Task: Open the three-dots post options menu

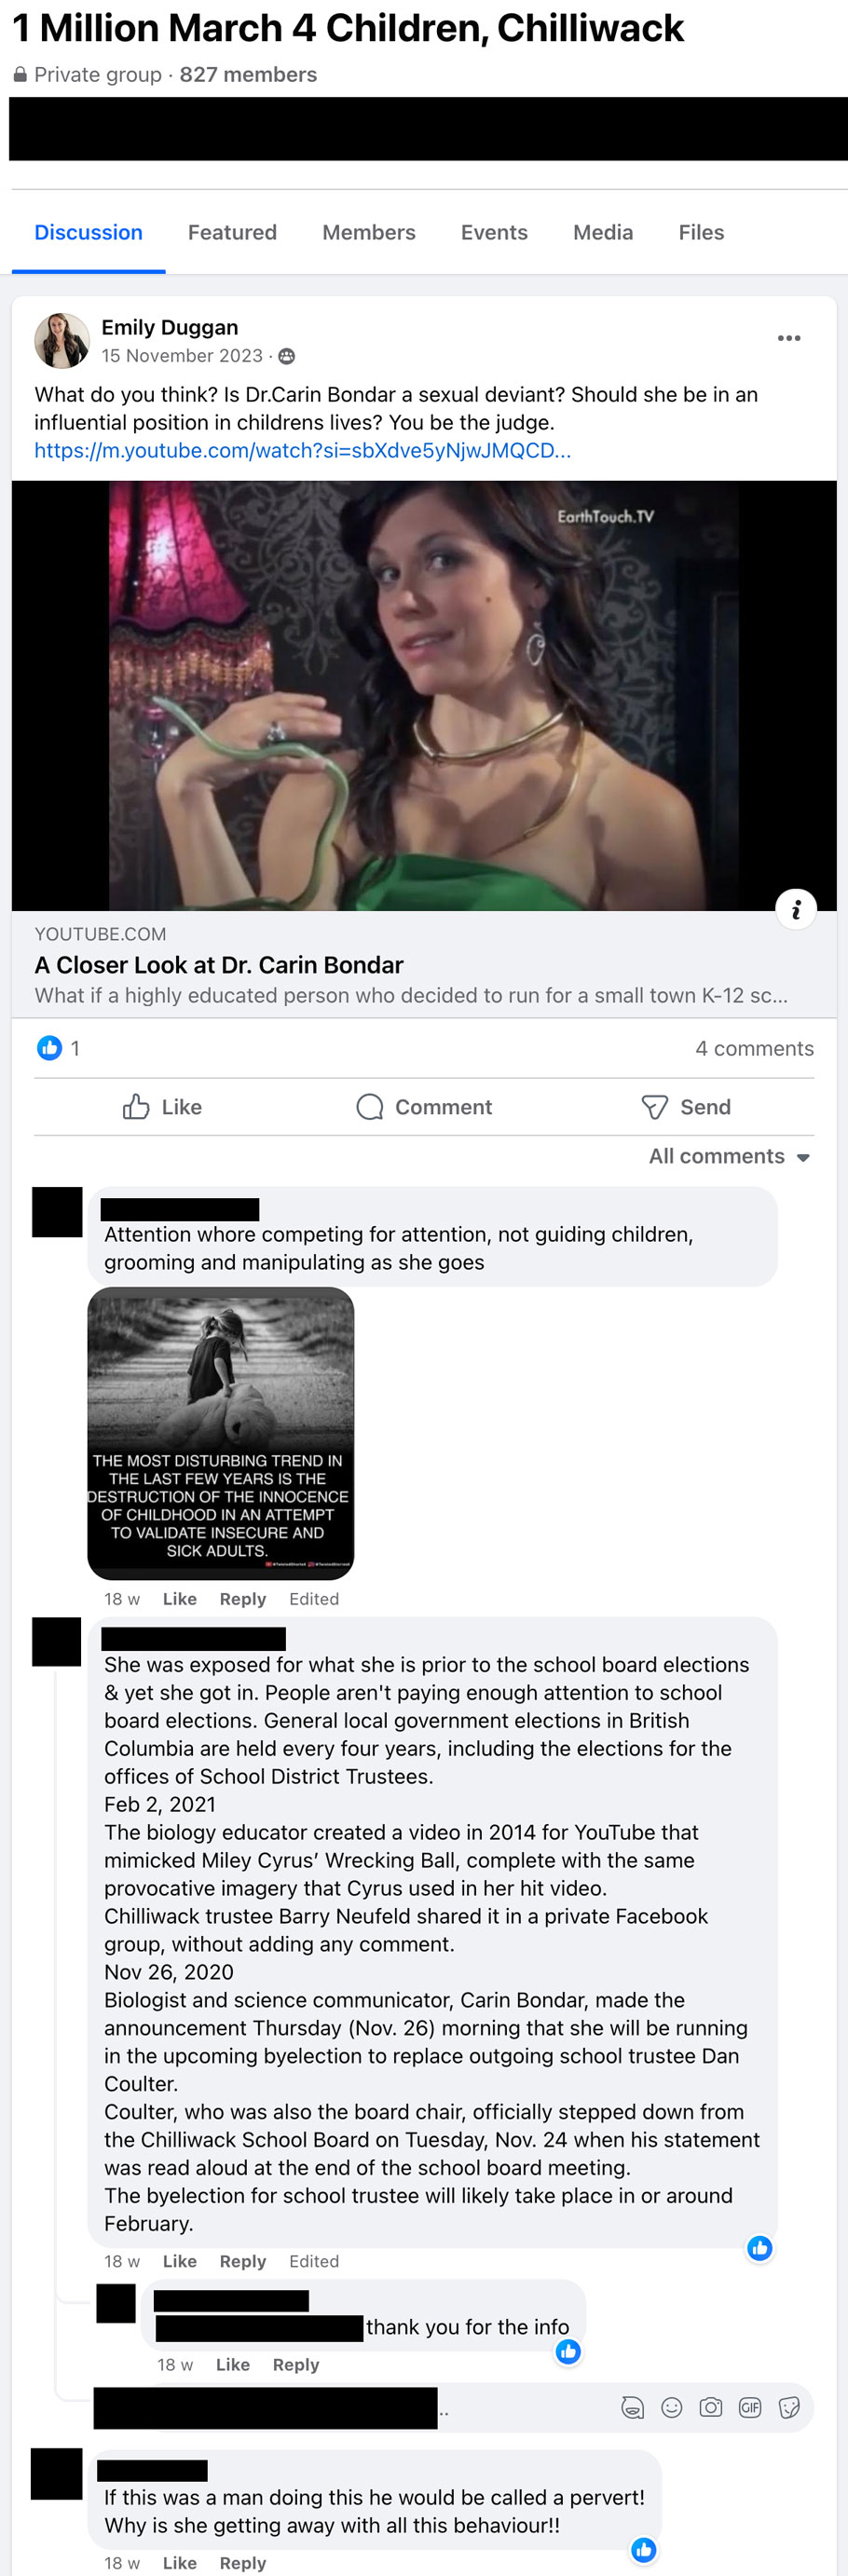Action: point(788,338)
